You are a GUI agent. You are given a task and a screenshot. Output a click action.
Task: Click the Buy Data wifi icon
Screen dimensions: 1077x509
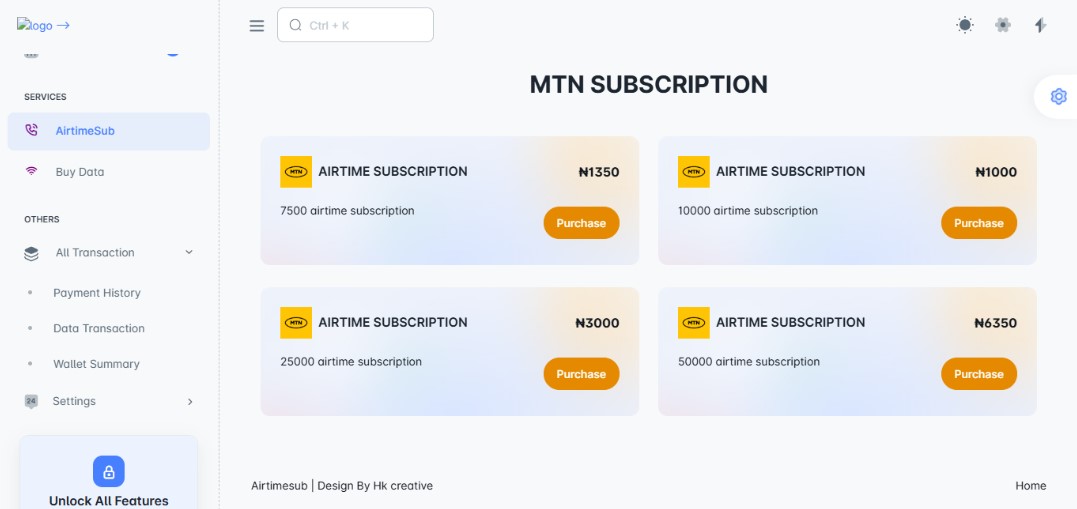(32, 171)
